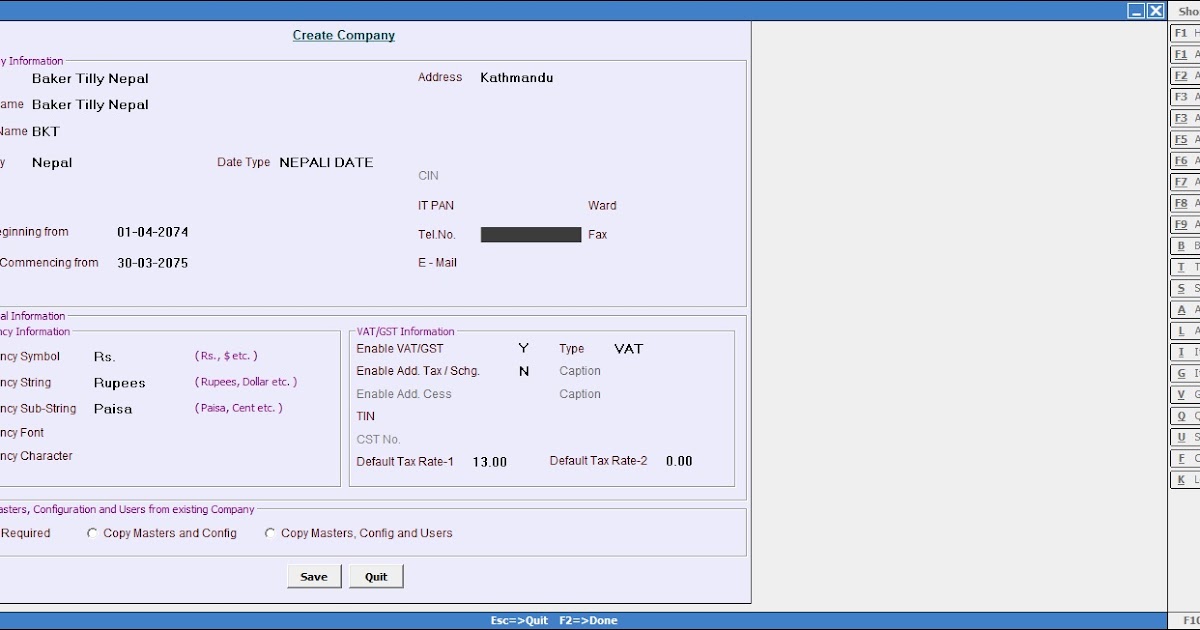The image size is (1200, 630).
Task: Click the S hotkey sidebar button
Action: pyautogui.click(x=1185, y=288)
